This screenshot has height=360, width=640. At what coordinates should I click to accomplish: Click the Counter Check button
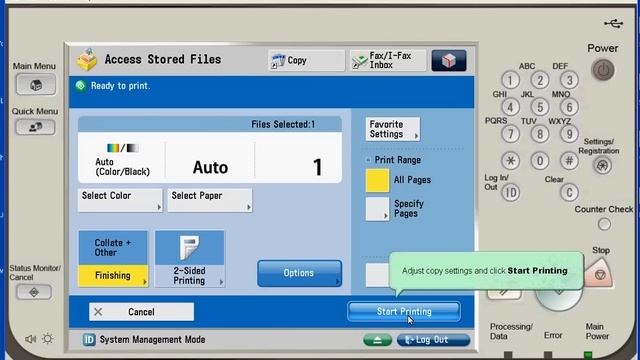(604, 224)
